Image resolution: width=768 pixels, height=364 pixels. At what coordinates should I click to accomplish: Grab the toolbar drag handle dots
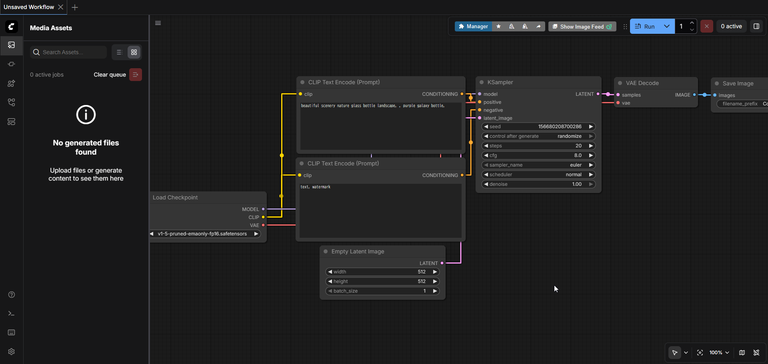(624, 26)
